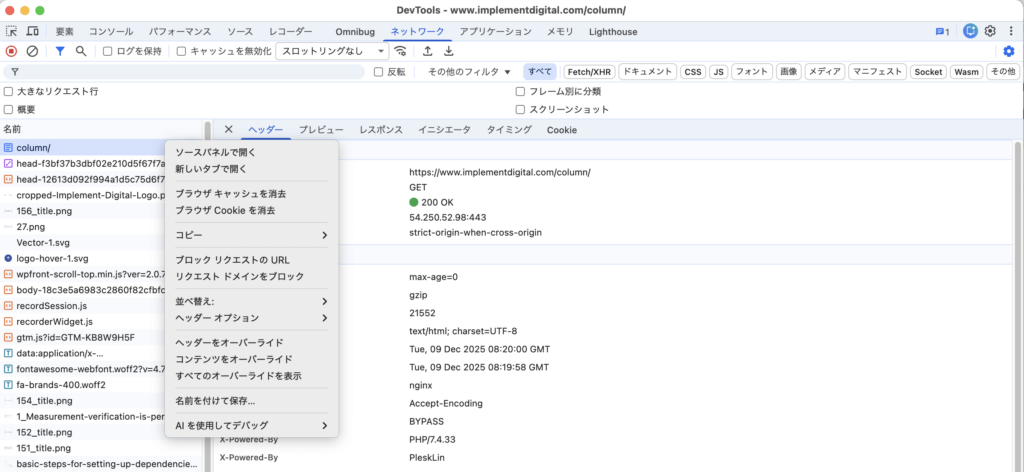Expand the コピー submenu in context menu

pyautogui.click(x=251, y=235)
